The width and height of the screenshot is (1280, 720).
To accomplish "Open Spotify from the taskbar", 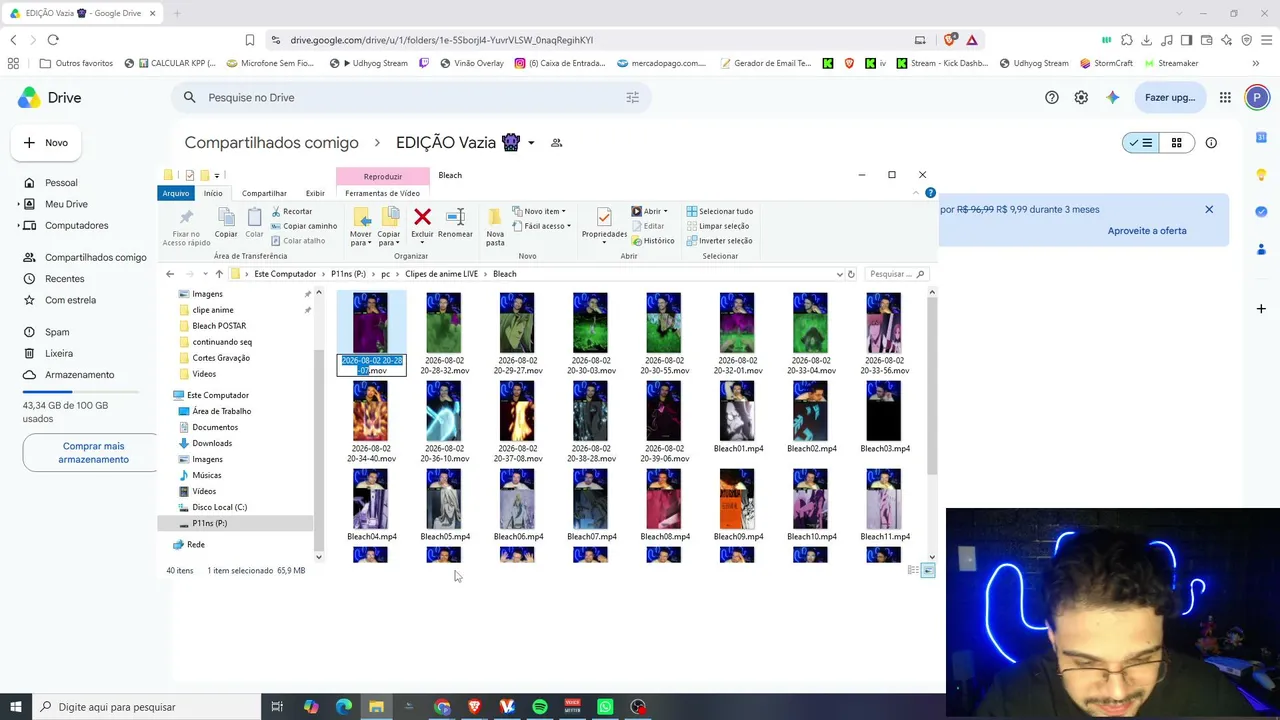I will click(x=540, y=707).
